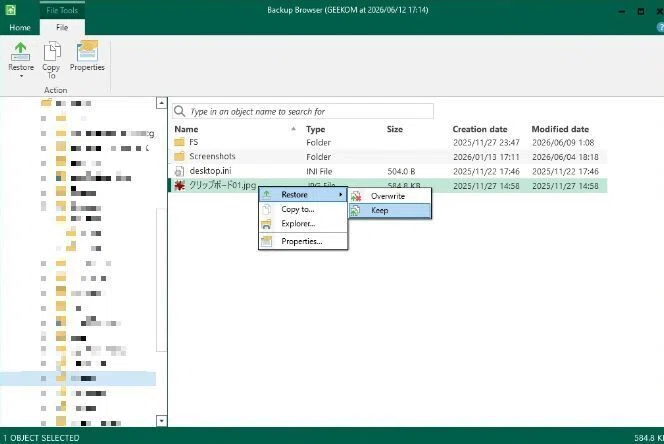Focus the object name search field
The width and height of the screenshot is (664, 444).
[303, 111]
